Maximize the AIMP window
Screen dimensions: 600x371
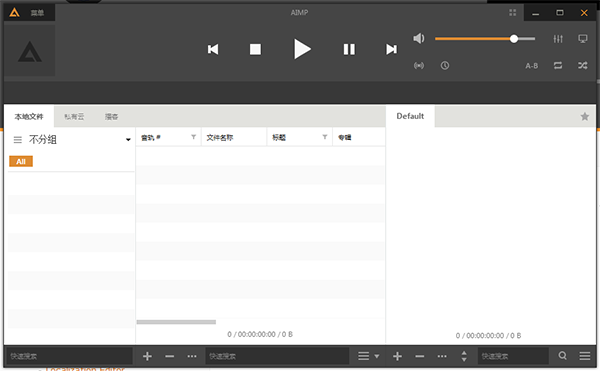559,13
